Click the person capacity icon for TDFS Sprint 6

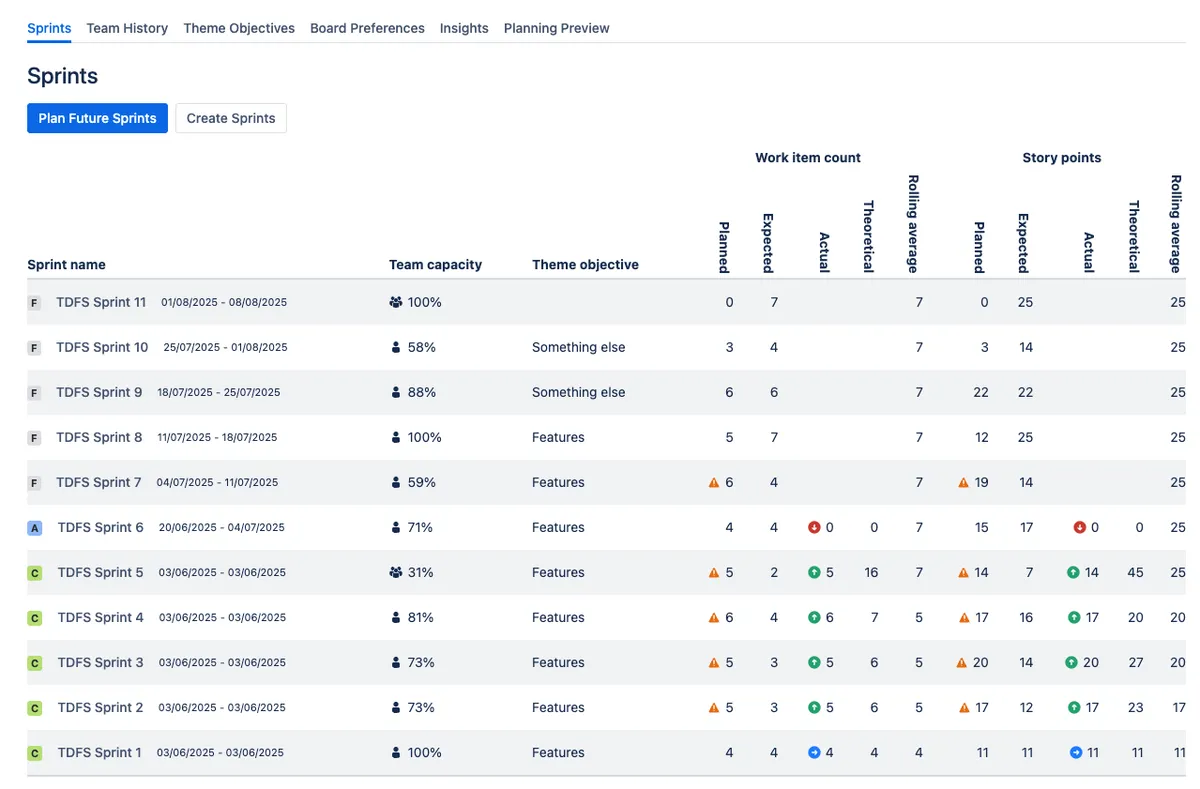click(x=396, y=527)
